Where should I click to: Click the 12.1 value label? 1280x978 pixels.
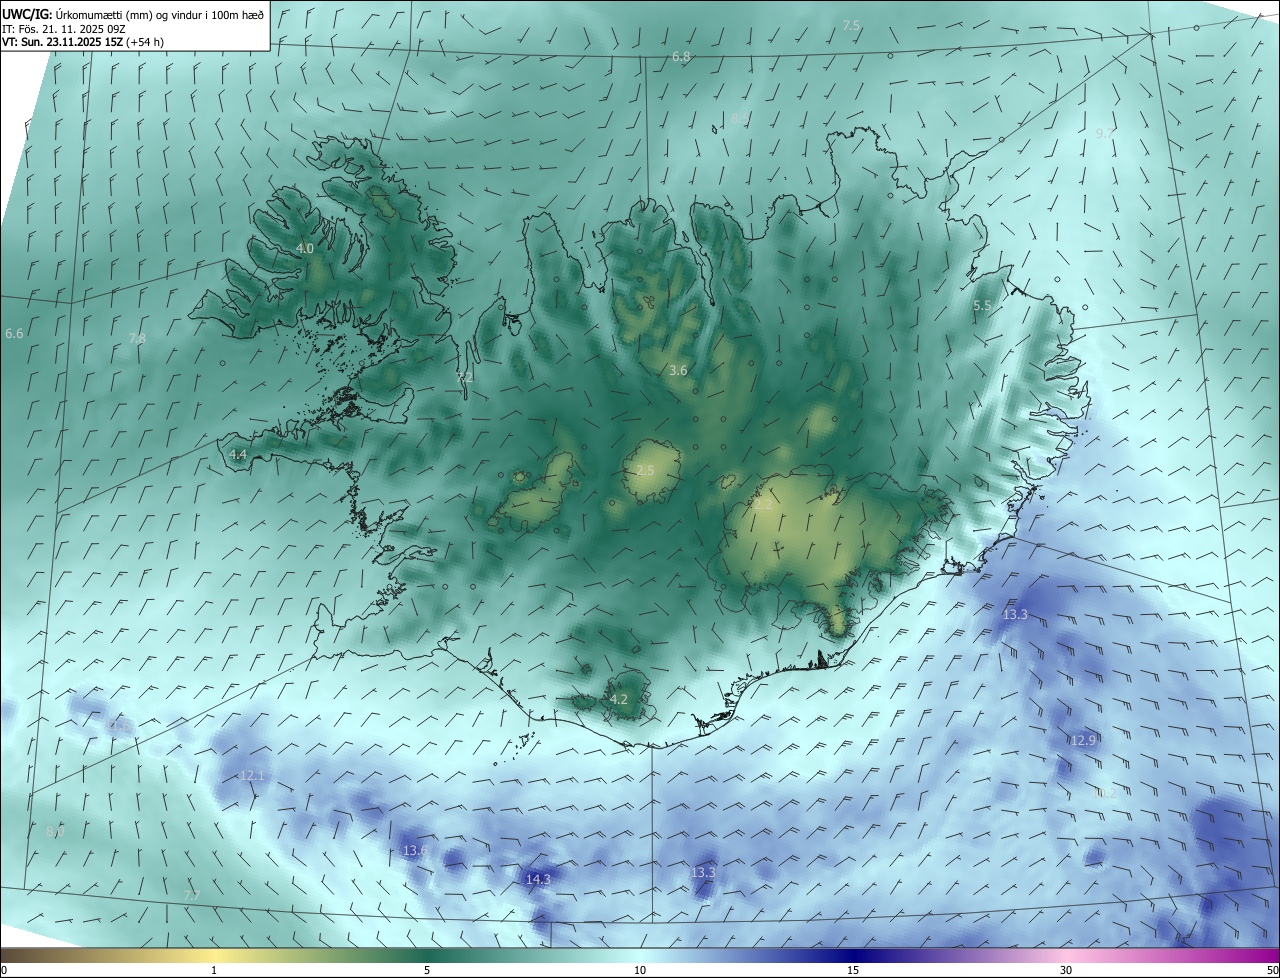click(x=252, y=776)
